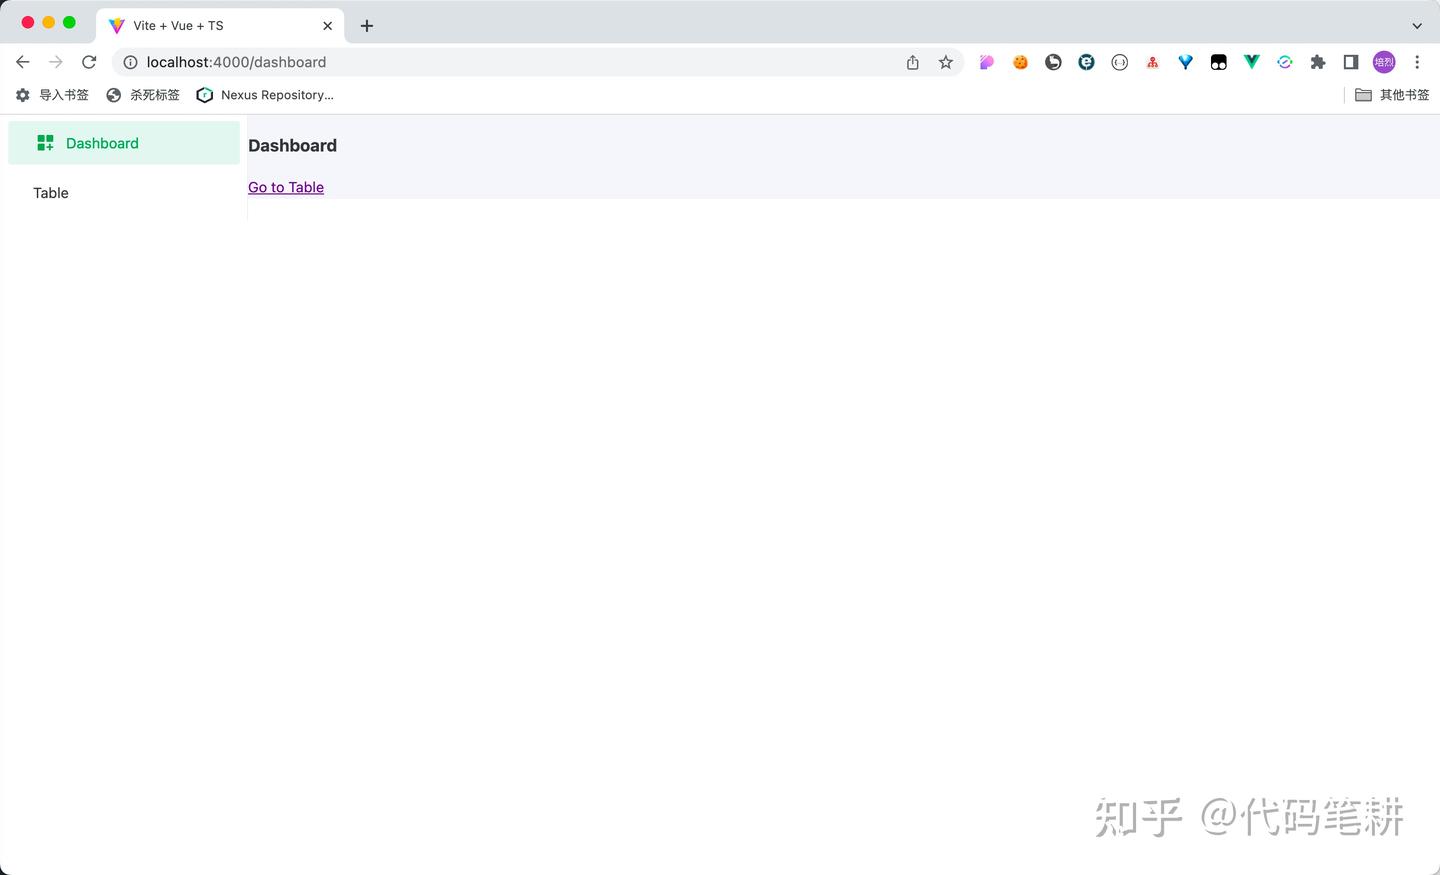
Task: Open the extensions puzzle piece icon
Action: (1318, 62)
